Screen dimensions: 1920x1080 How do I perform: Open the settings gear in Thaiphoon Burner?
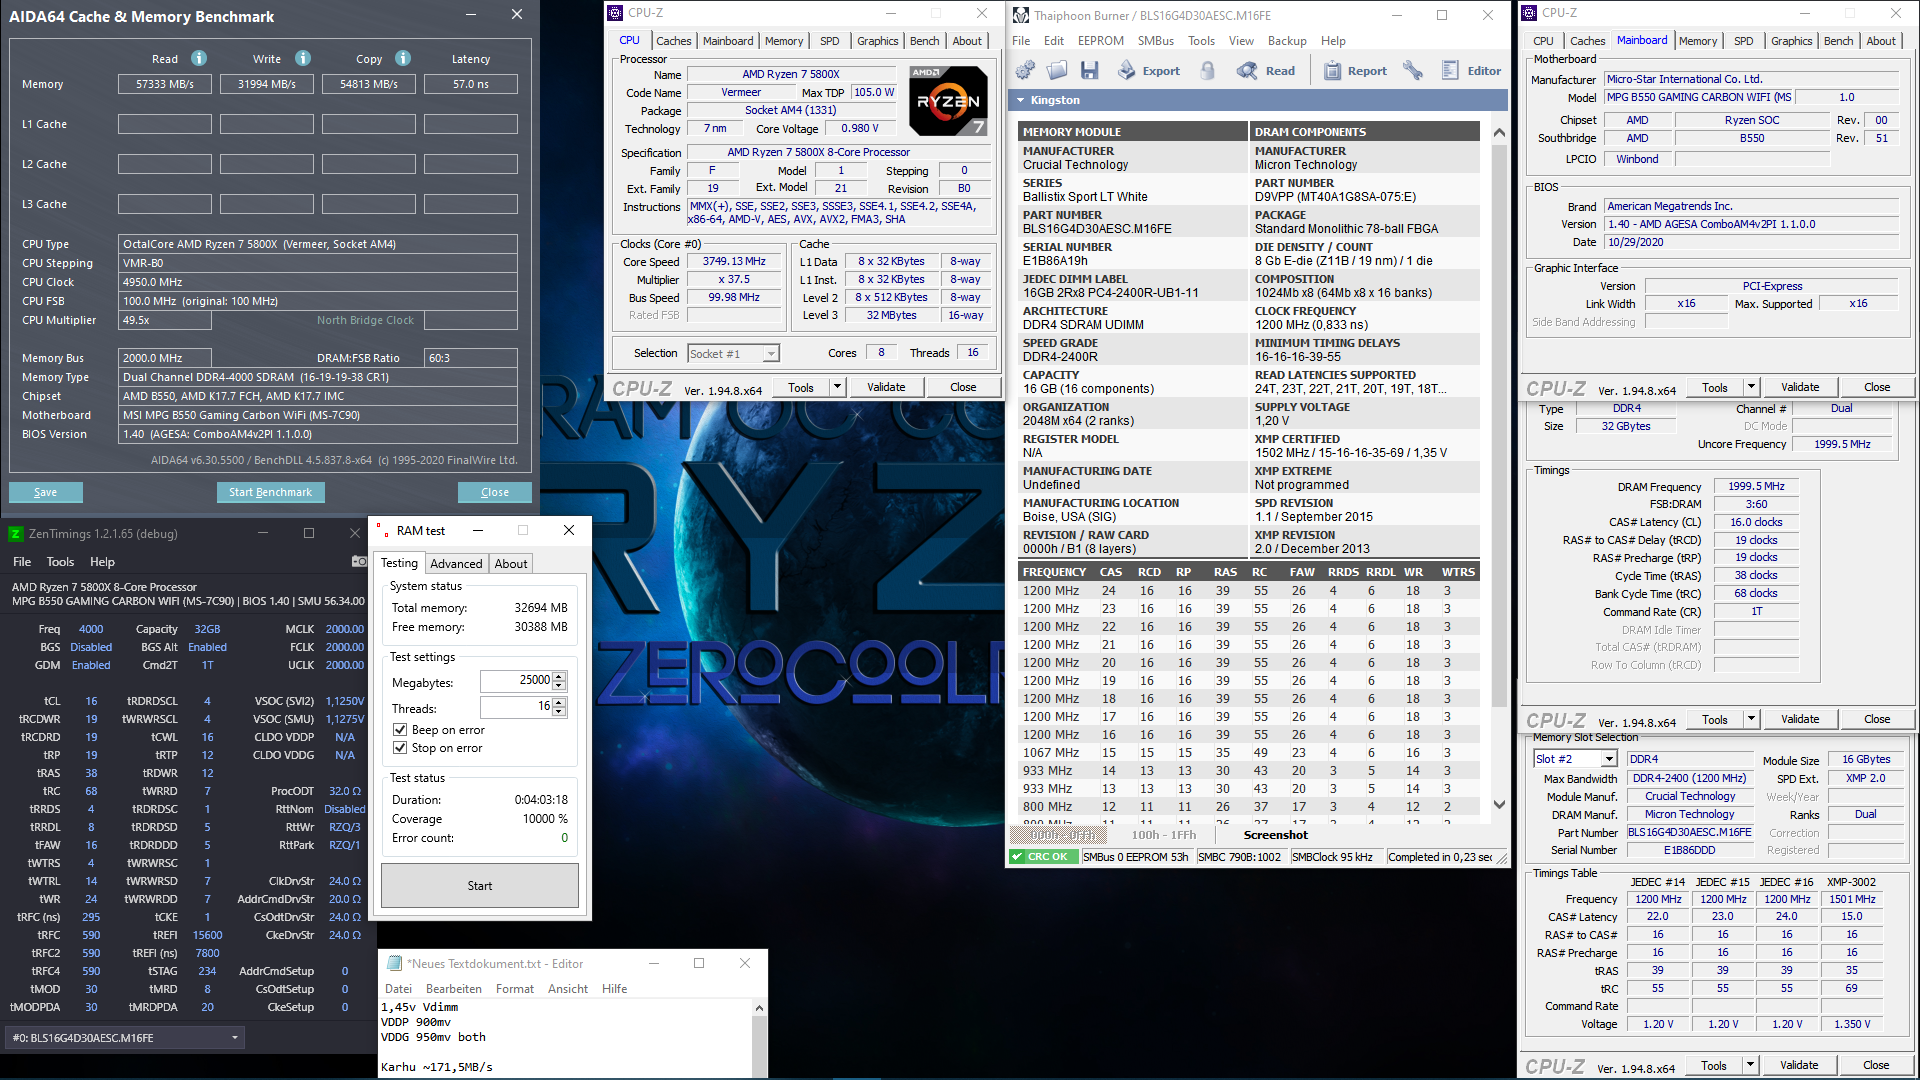[x=1025, y=70]
